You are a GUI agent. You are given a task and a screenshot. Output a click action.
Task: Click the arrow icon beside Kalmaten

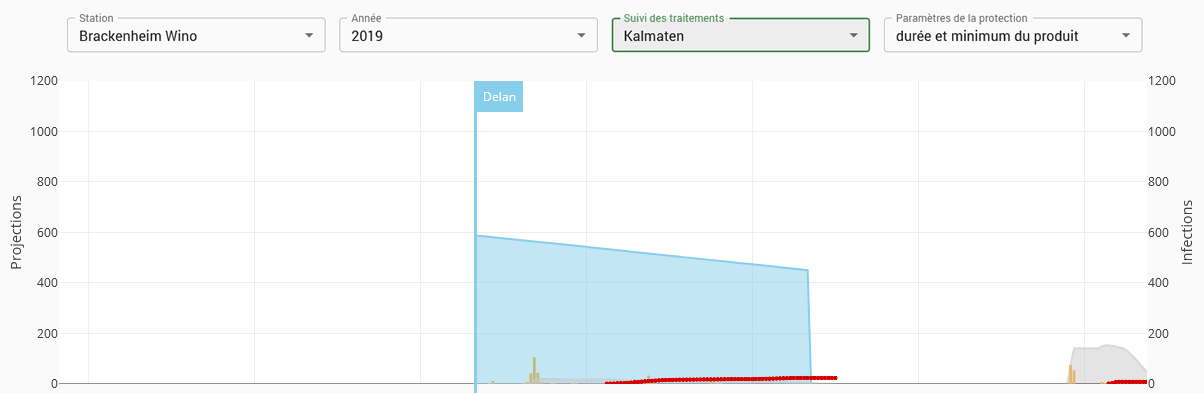point(853,36)
